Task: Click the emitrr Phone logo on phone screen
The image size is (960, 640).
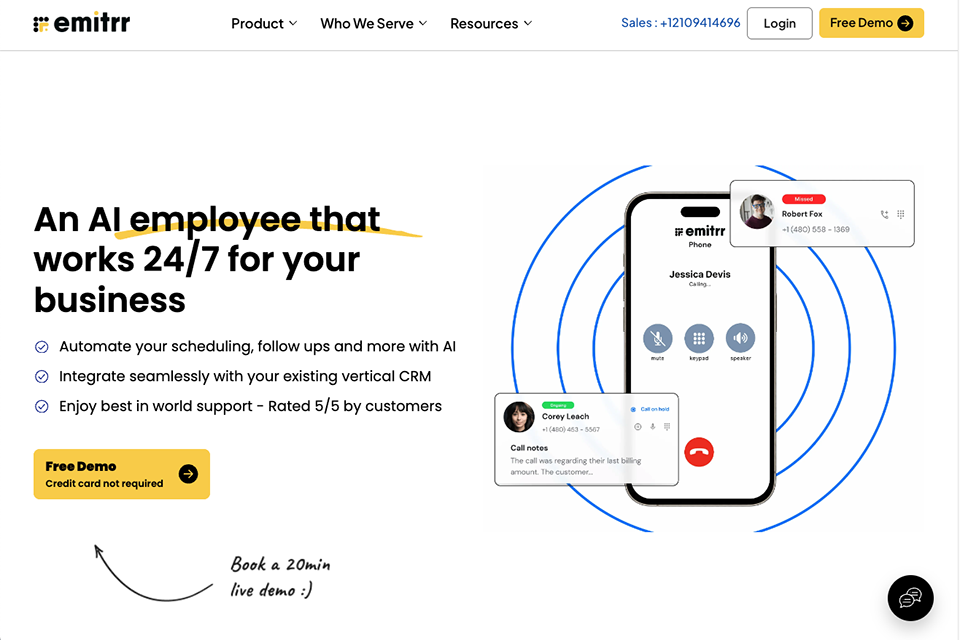Action: tap(700, 236)
